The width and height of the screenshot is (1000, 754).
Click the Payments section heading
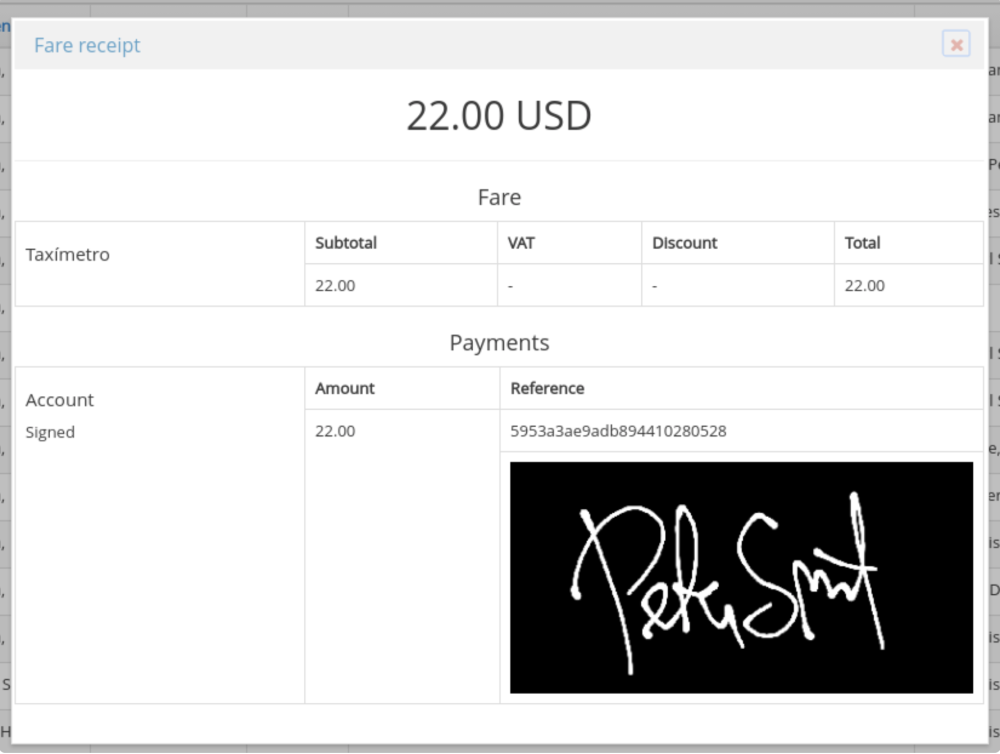(499, 342)
